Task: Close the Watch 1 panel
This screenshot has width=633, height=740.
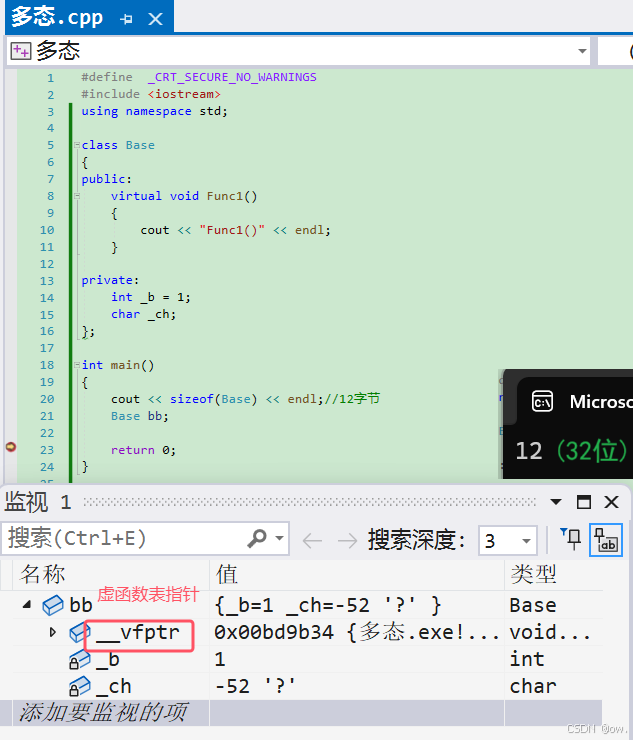Action: [612, 502]
